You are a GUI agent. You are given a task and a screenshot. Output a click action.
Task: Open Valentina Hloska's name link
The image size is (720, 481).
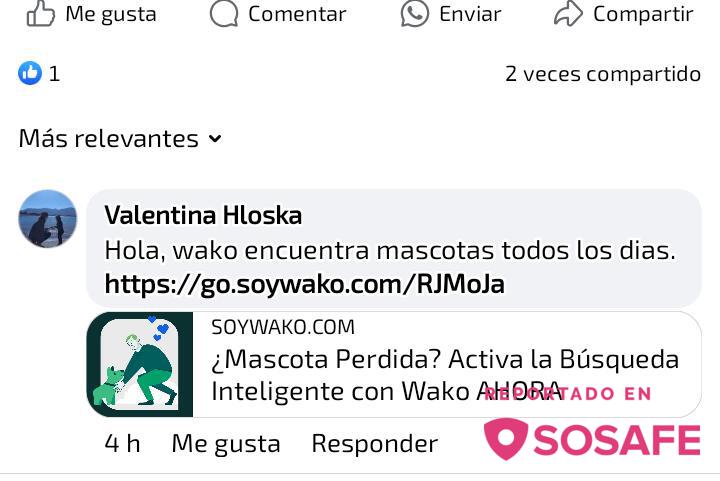click(203, 215)
